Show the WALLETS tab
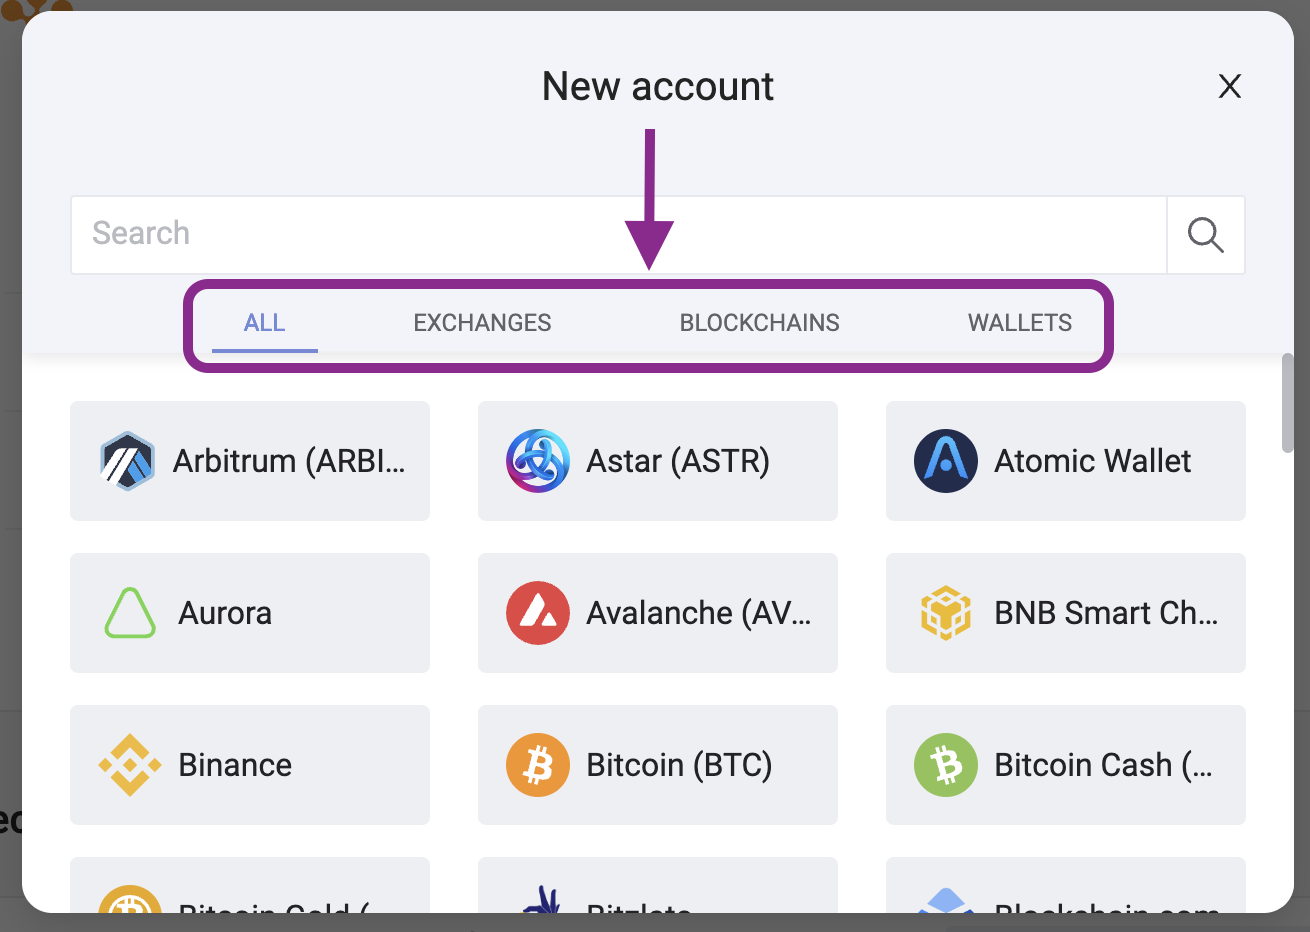 pyautogui.click(x=1020, y=323)
